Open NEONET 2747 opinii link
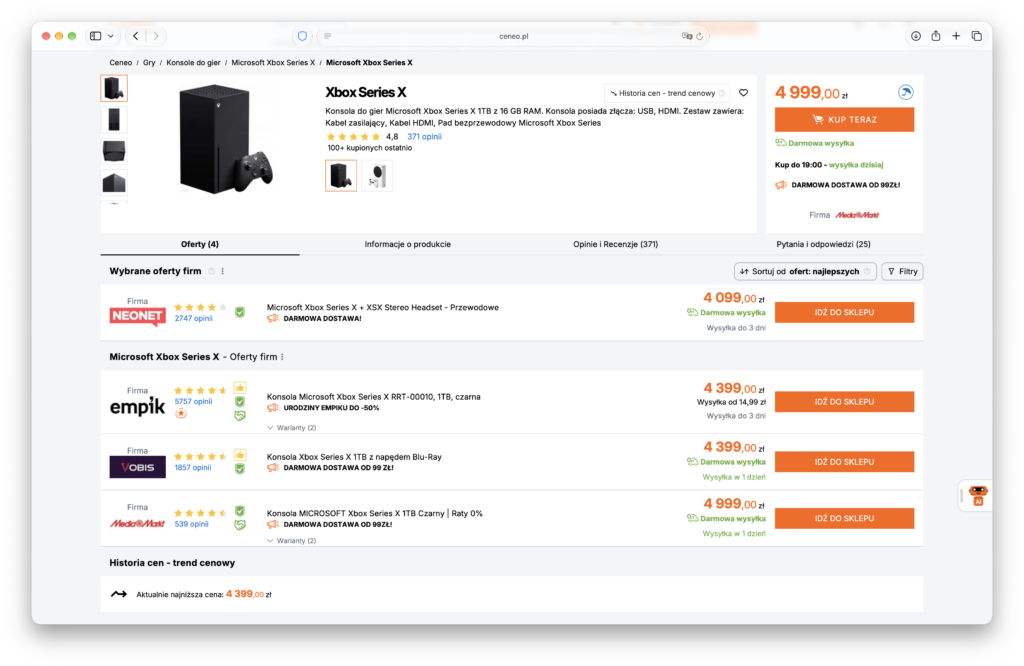Viewport: 1024px width, 666px height. pyautogui.click(x=193, y=319)
